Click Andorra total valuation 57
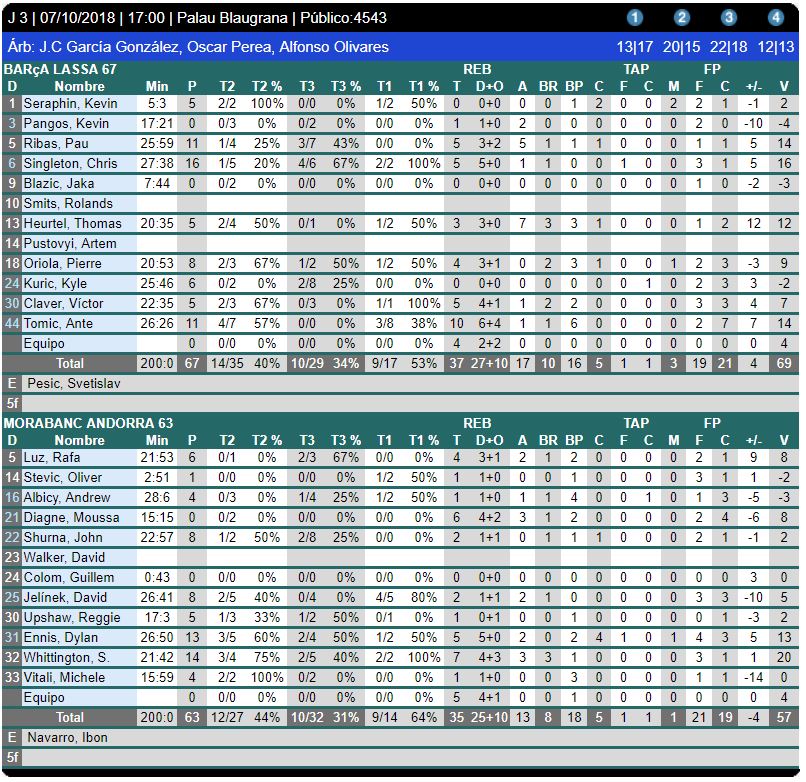 coord(784,718)
